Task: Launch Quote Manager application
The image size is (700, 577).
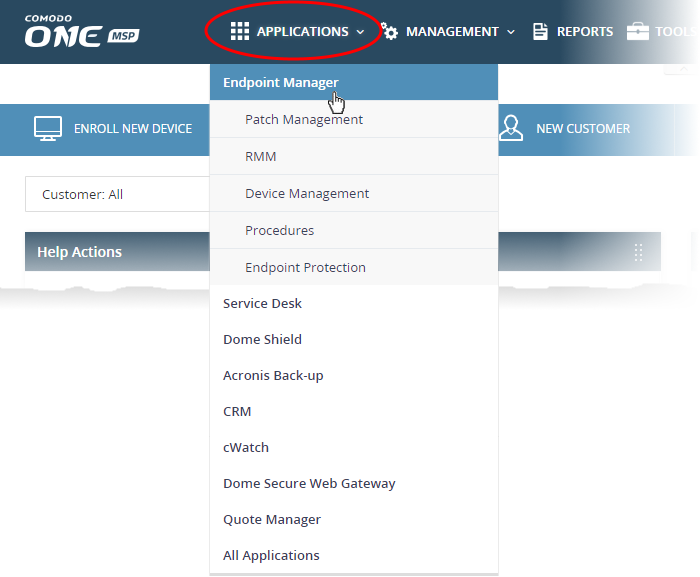Action: tap(354, 519)
